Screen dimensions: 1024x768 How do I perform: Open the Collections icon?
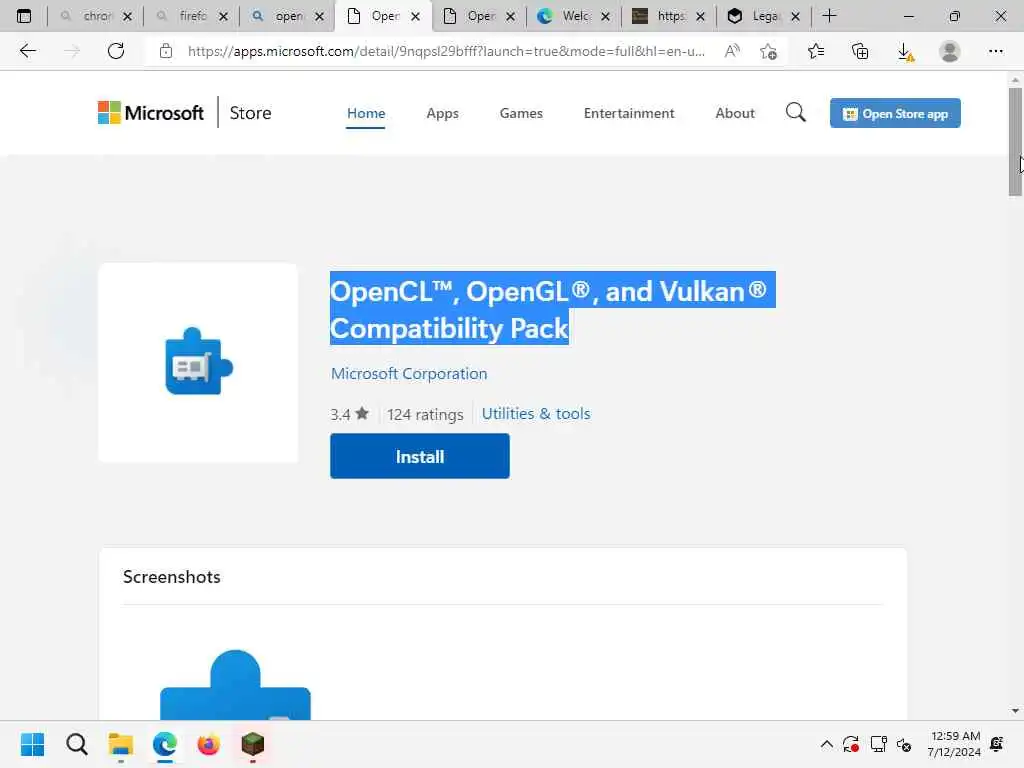[x=860, y=51]
